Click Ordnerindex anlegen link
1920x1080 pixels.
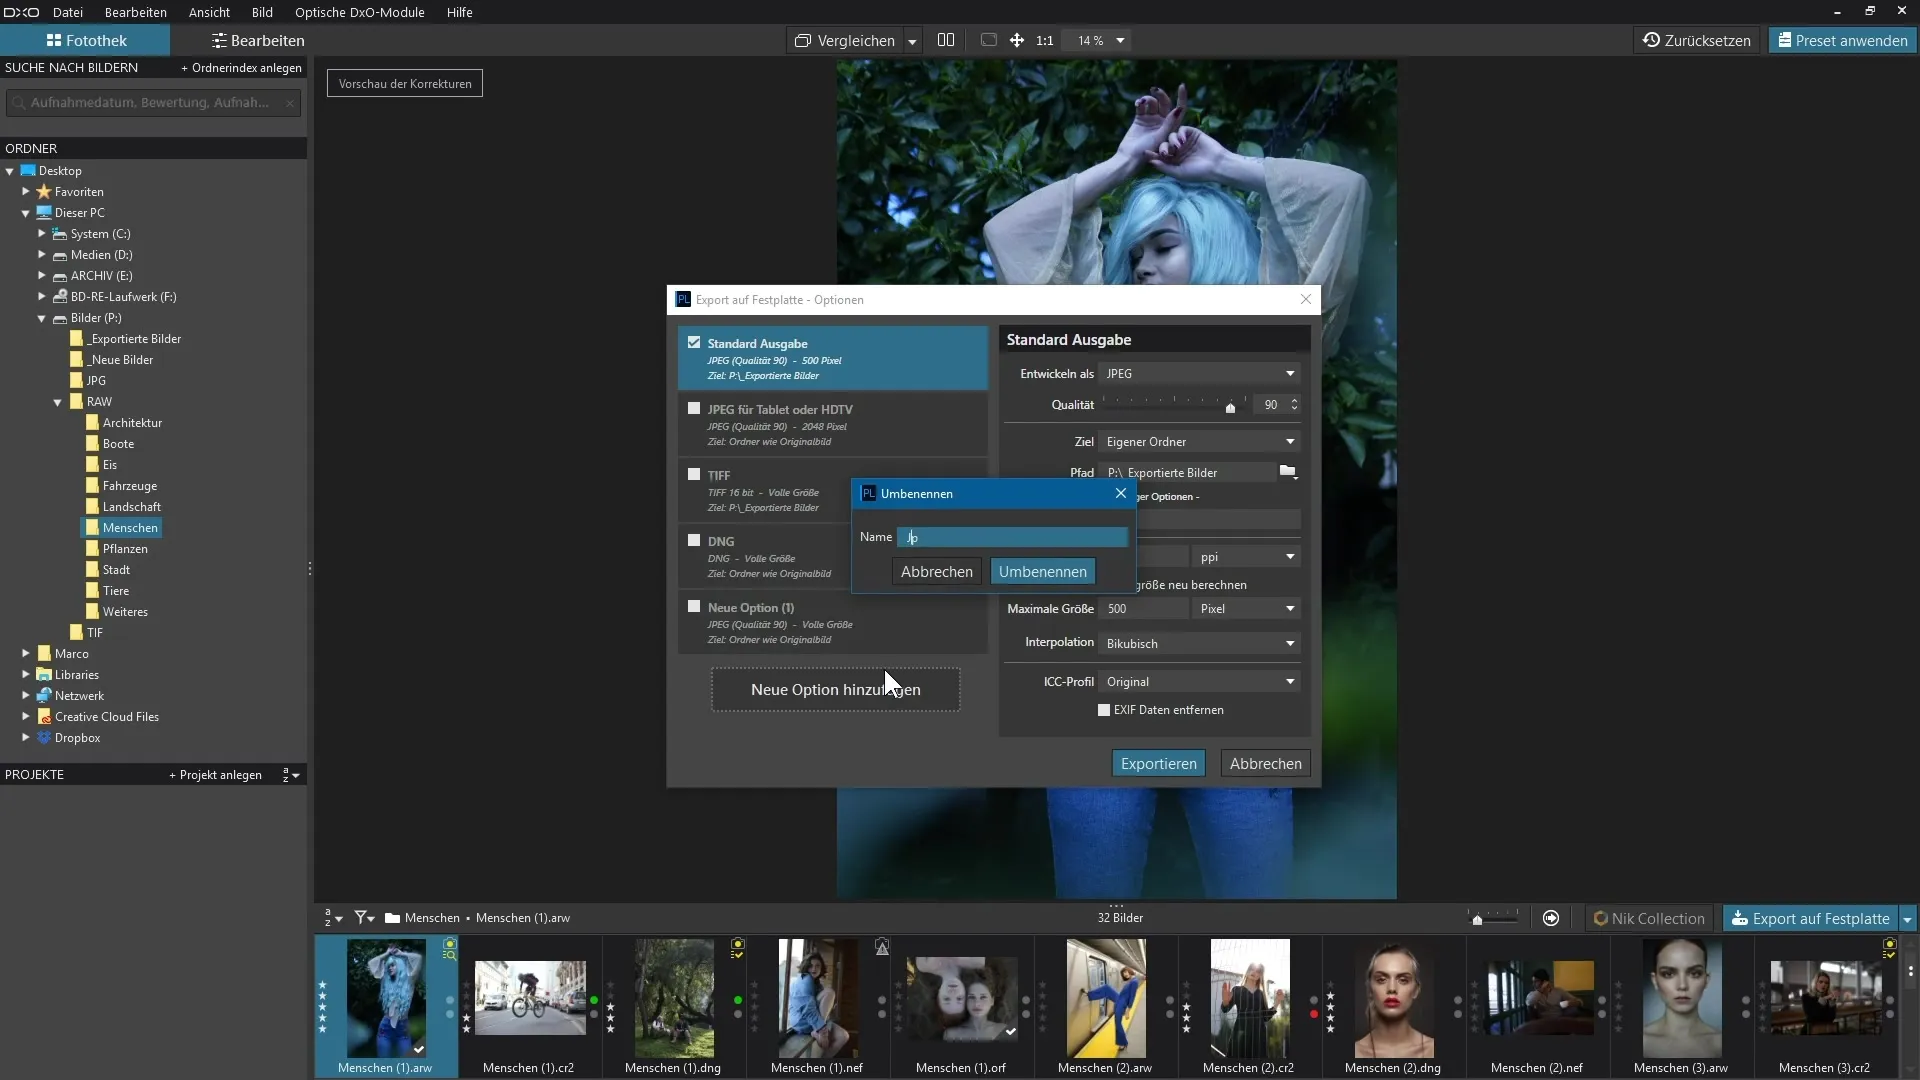(x=241, y=67)
